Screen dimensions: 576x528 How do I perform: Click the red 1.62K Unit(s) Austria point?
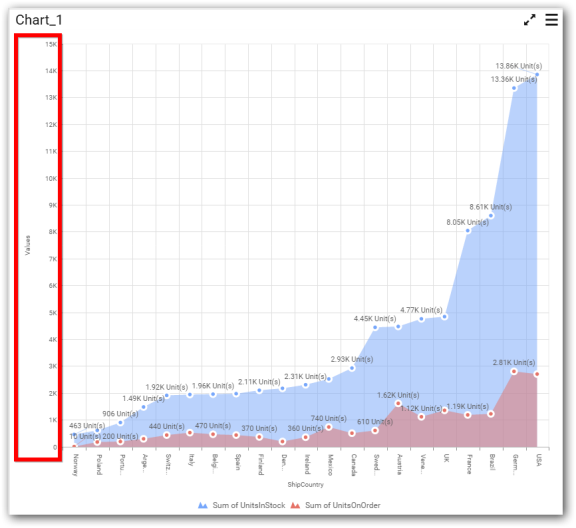click(398, 403)
